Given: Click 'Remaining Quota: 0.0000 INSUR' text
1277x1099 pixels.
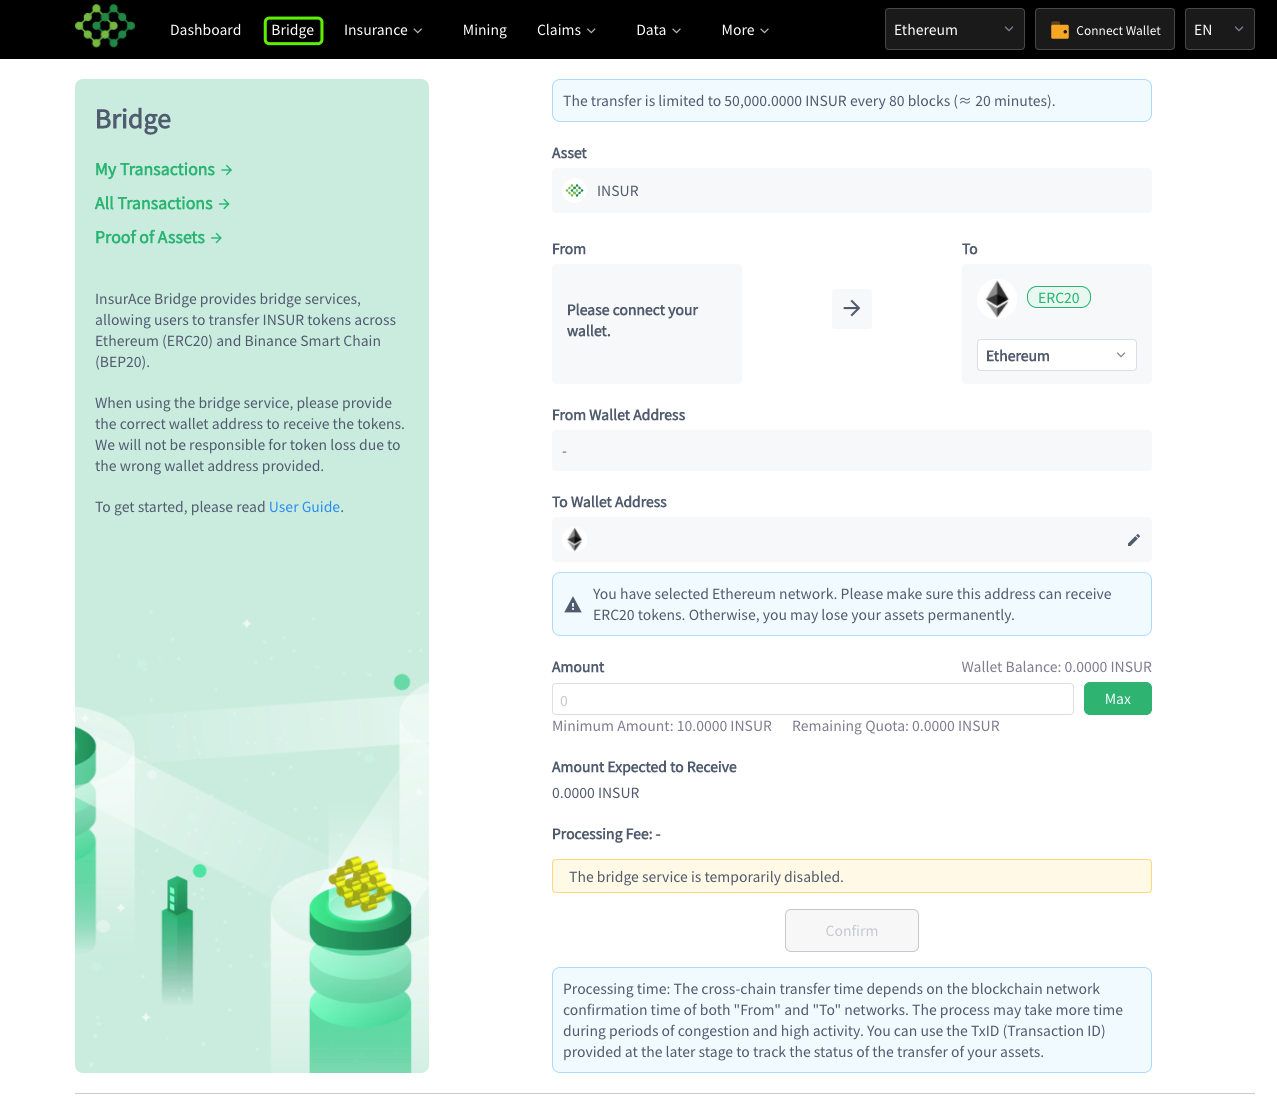Looking at the screenshot, I should pyautogui.click(x=896, y=726).
